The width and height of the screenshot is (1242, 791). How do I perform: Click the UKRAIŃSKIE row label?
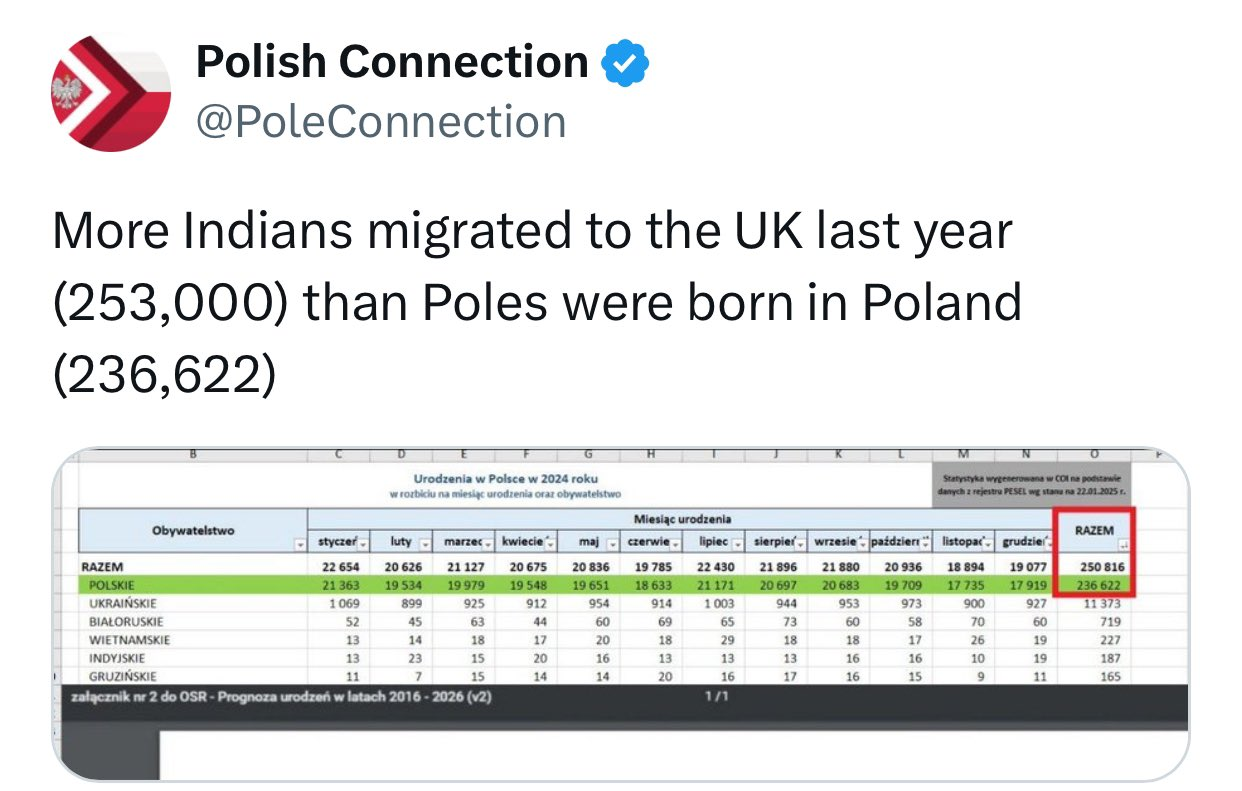pos(123,603)
